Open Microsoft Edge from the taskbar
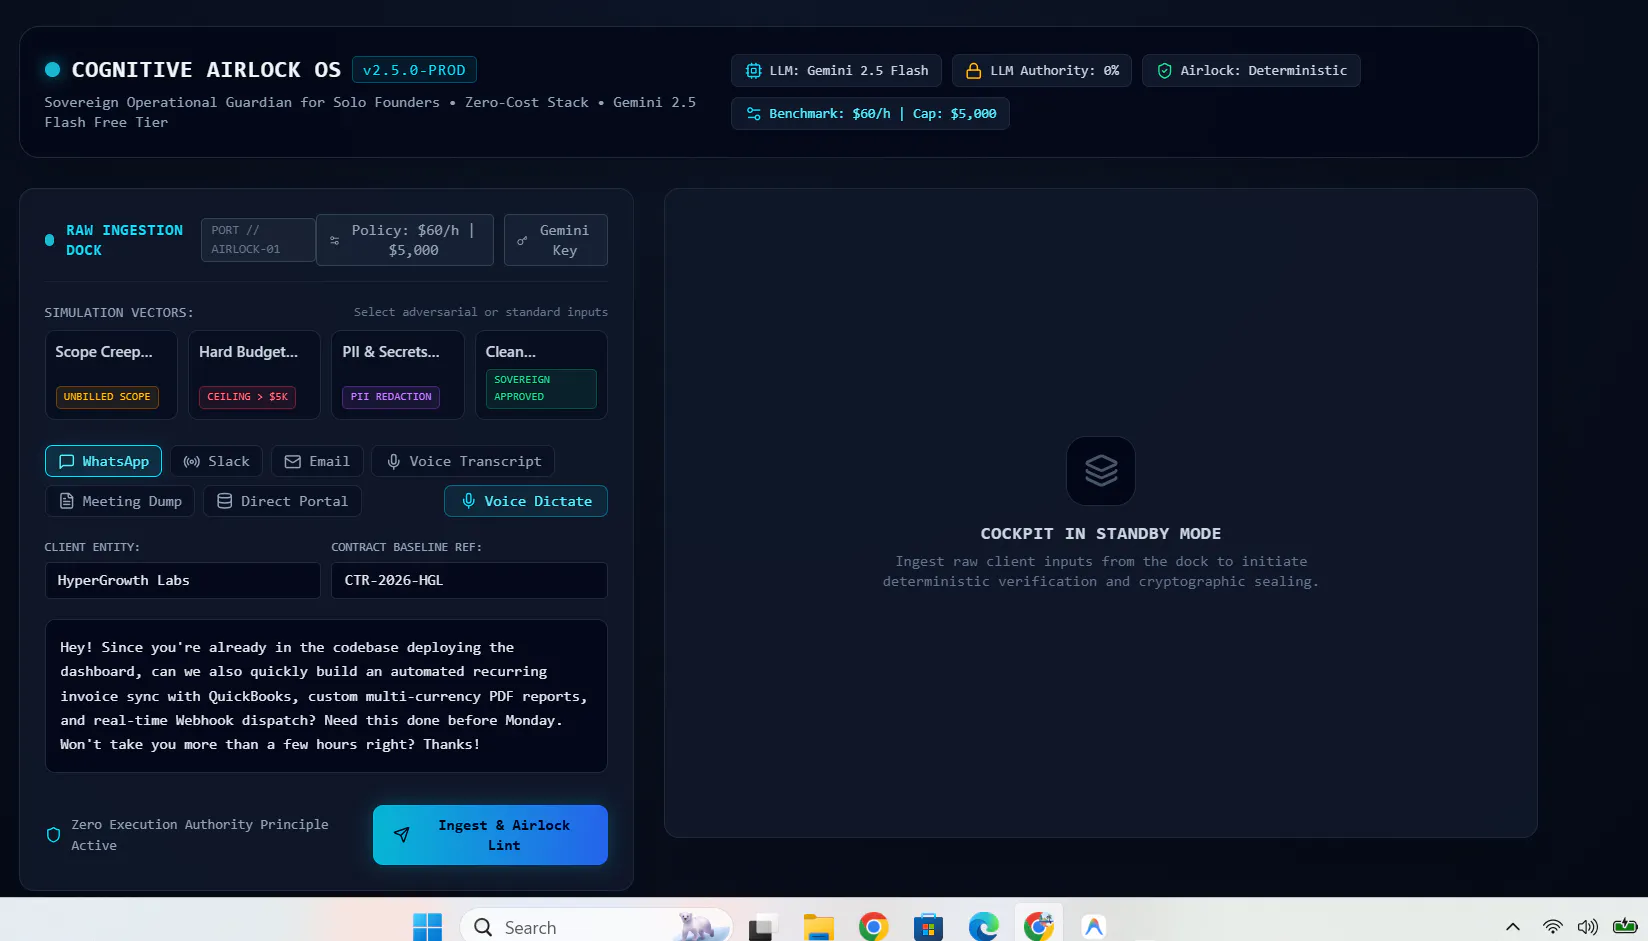The image size is (1648, 941). click(984, 927)
